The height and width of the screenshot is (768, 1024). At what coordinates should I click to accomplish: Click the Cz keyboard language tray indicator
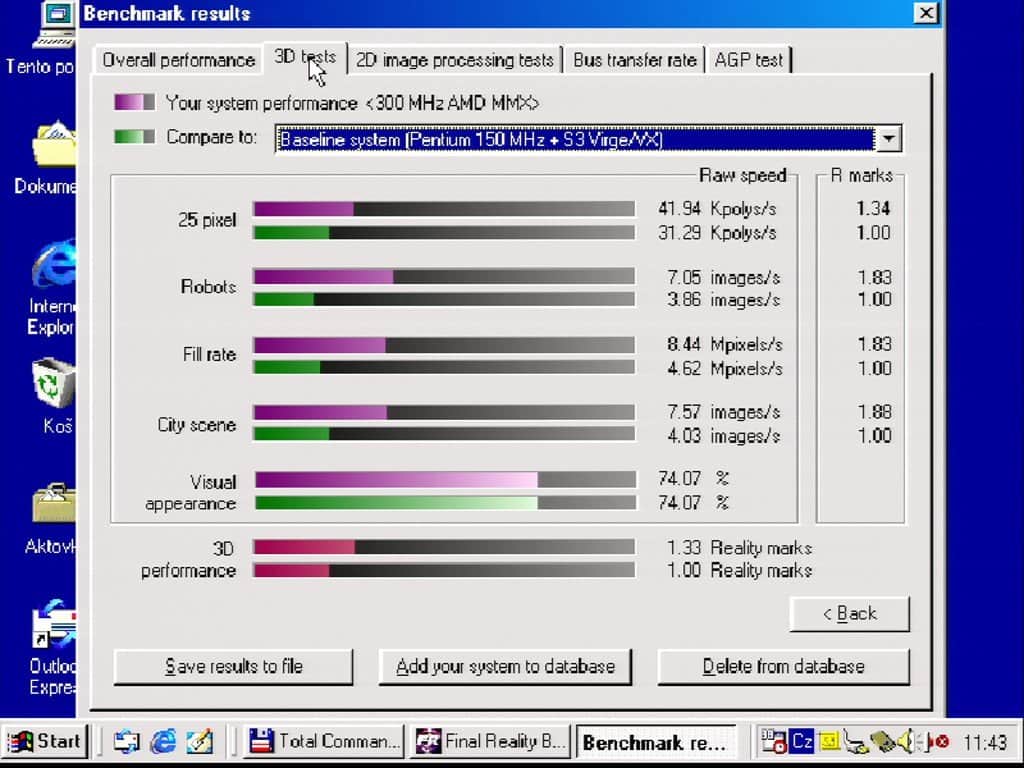(x=801, y=742)
